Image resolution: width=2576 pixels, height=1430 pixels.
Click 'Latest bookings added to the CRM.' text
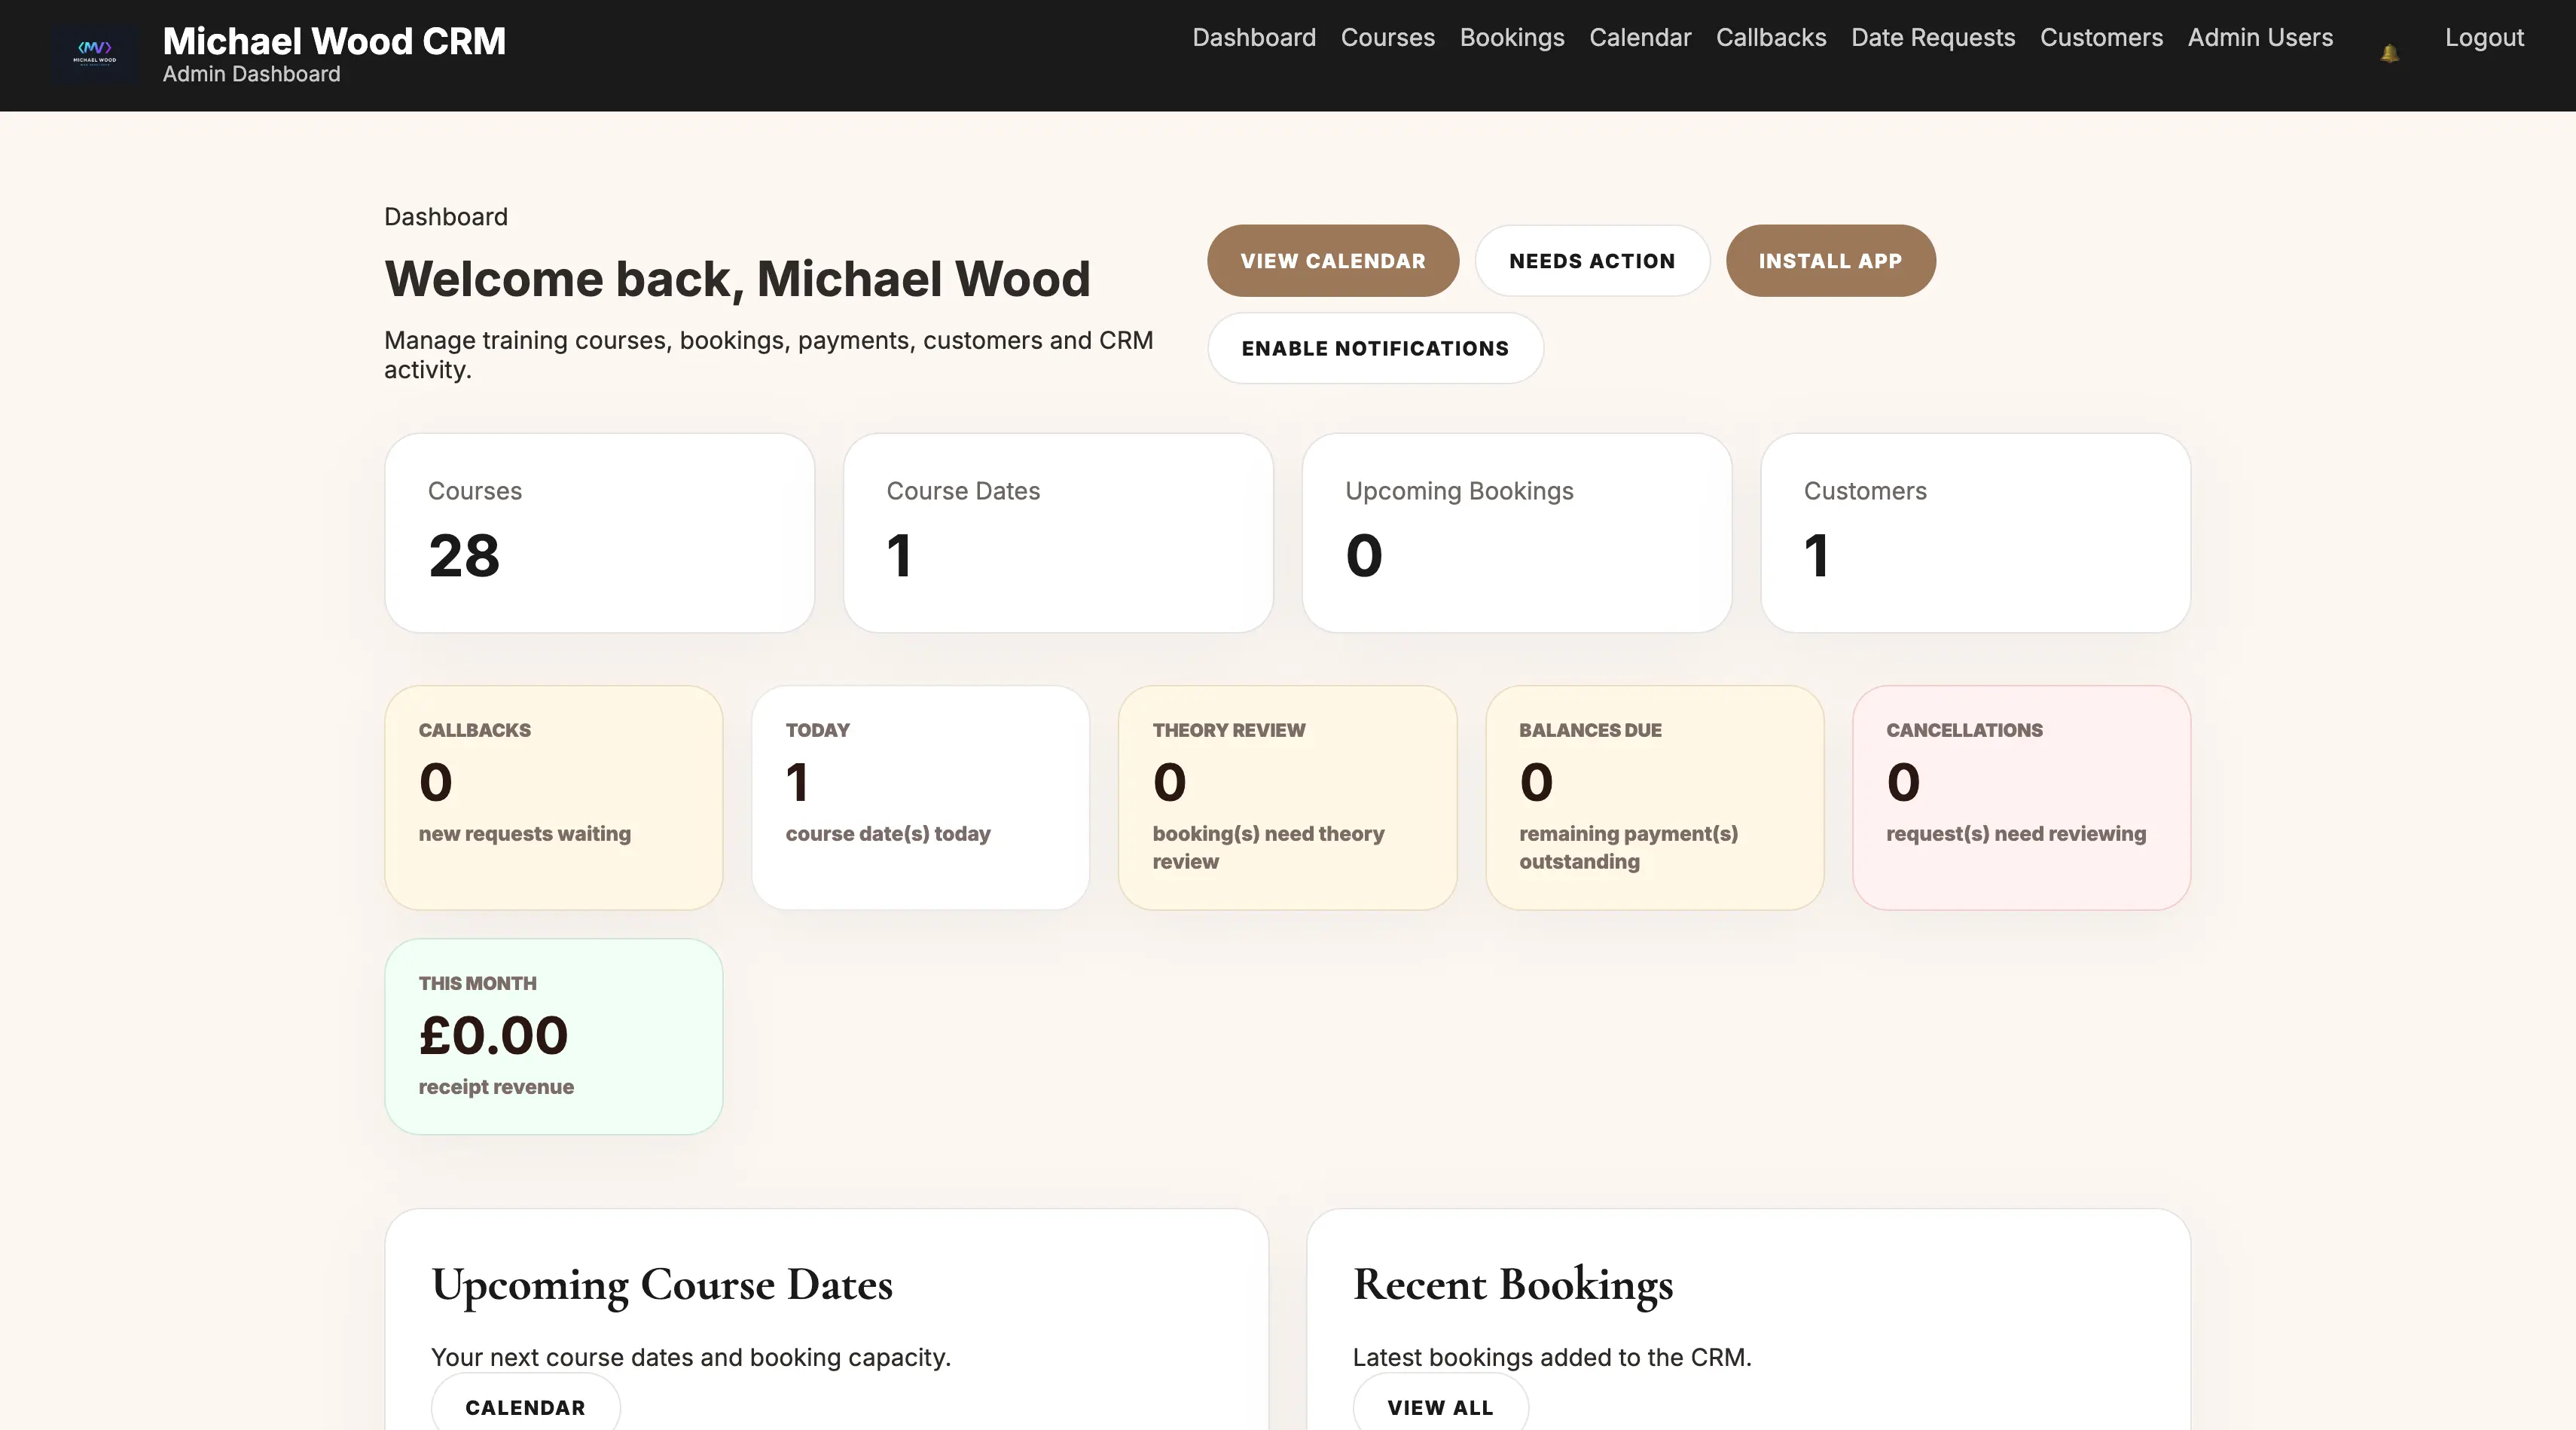1552,1358
